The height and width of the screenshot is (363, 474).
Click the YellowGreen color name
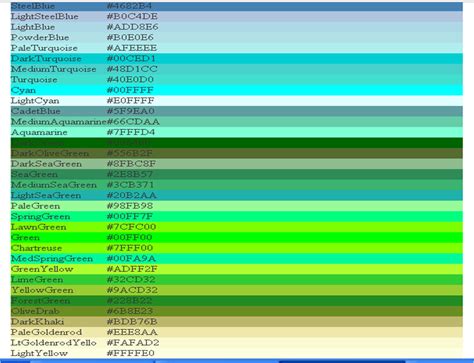(x=42, y=290)
